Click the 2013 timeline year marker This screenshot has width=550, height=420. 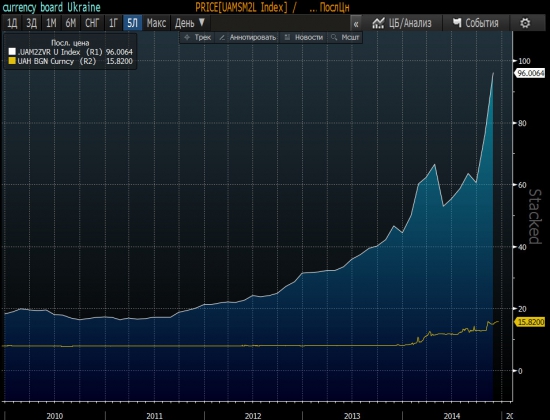tap(352, 416)
